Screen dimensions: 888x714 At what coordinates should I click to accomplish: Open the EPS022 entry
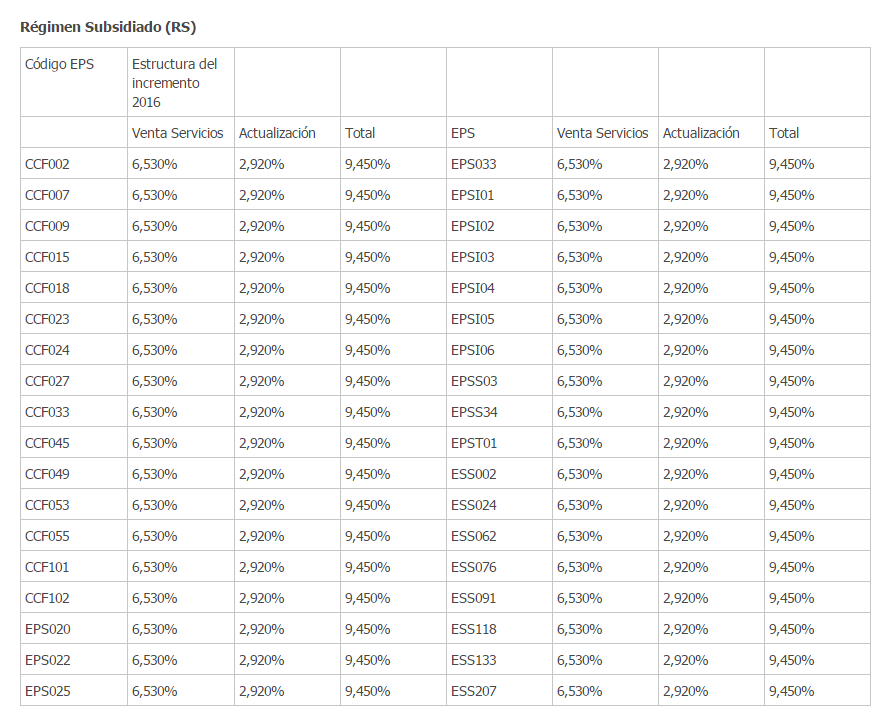tap(47, 660)
